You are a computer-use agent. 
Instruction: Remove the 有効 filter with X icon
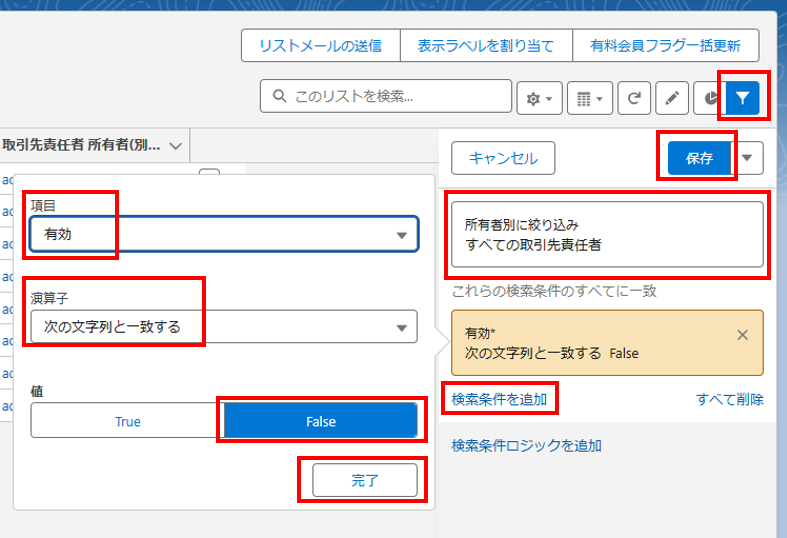[x=742, y=335]
